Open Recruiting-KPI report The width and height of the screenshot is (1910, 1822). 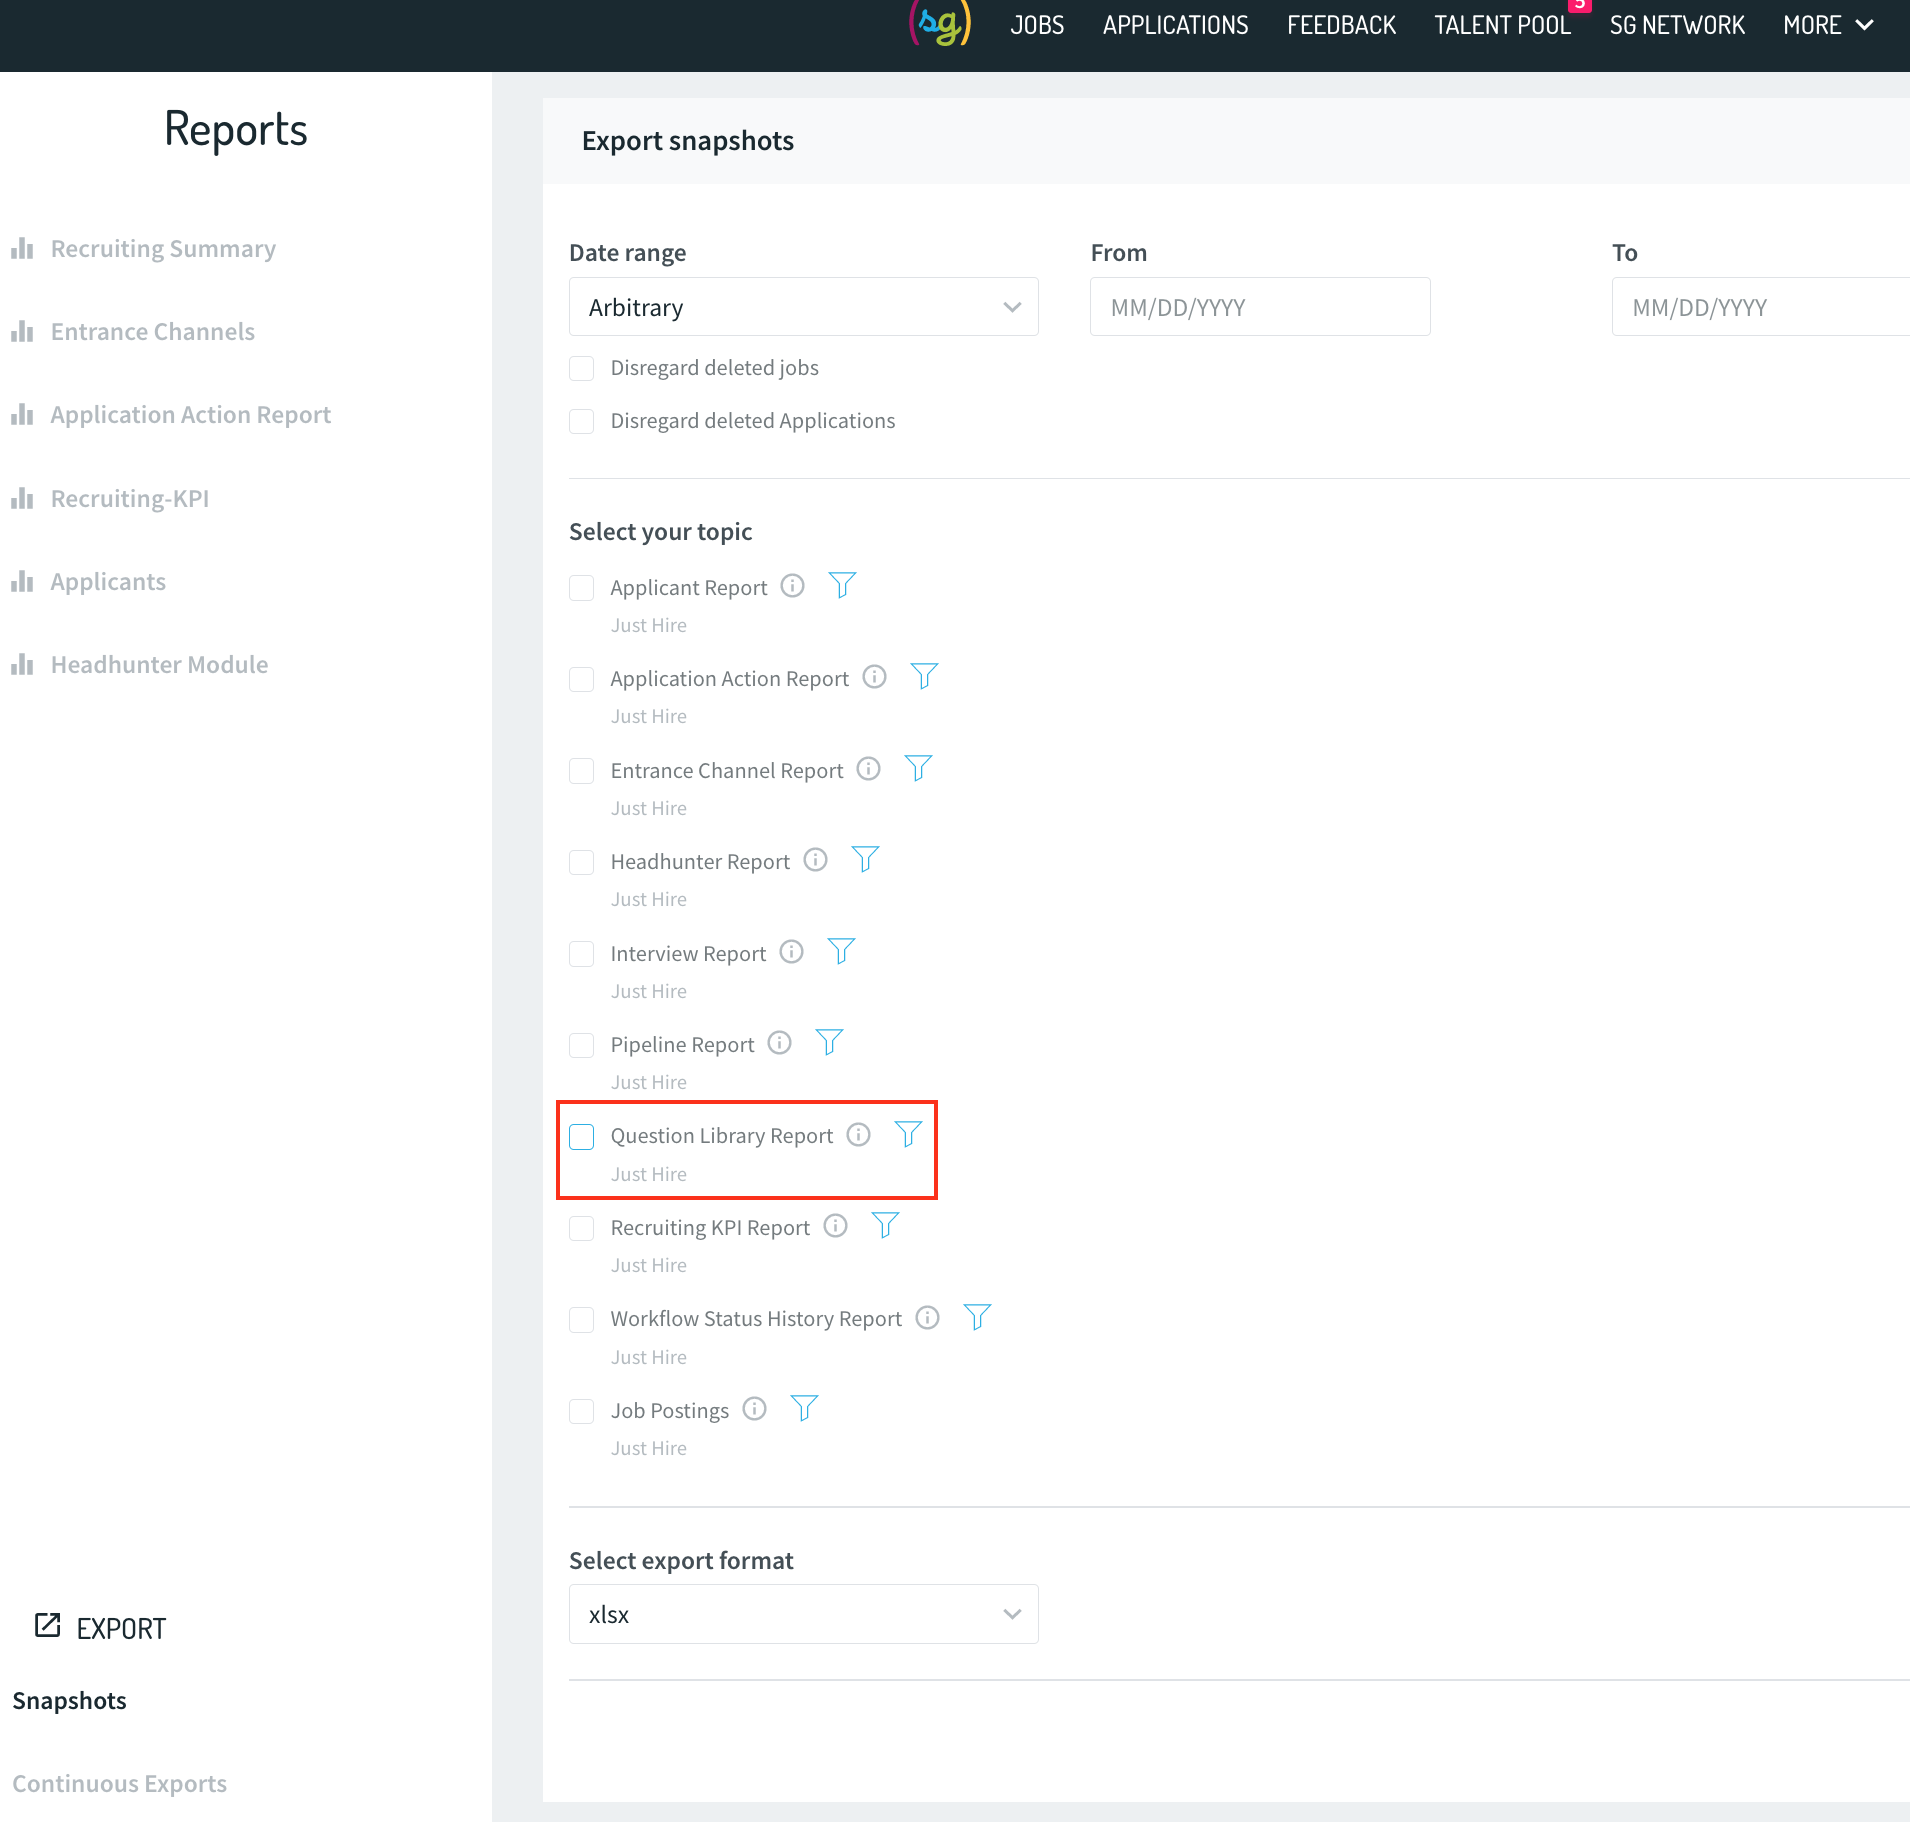pos(130,498)
